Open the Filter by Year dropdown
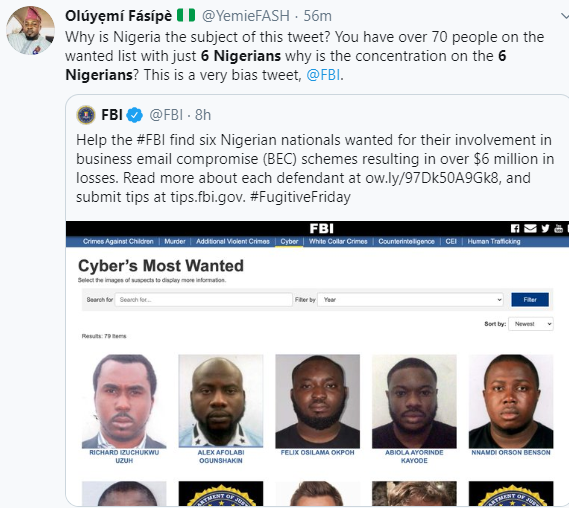 (410, 300)
